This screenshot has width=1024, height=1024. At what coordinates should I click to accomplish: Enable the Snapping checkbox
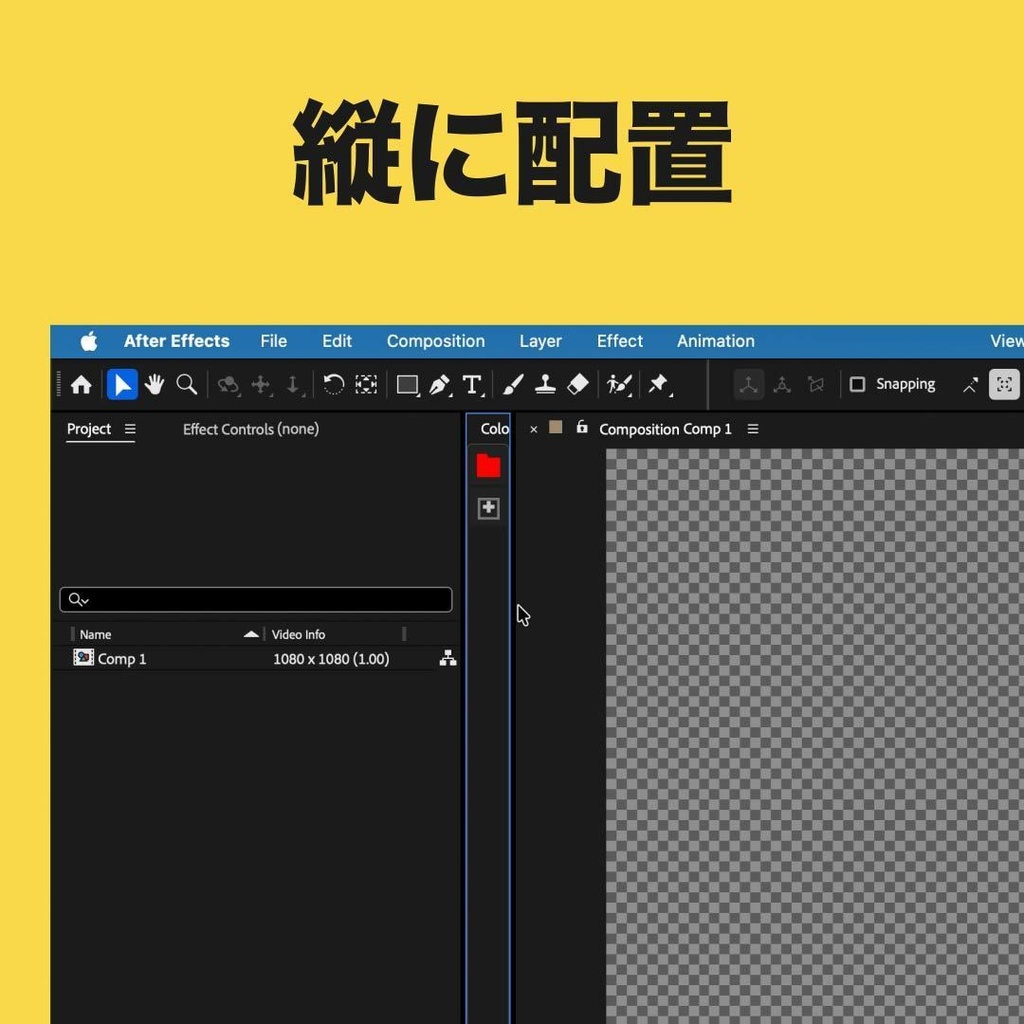858,384
